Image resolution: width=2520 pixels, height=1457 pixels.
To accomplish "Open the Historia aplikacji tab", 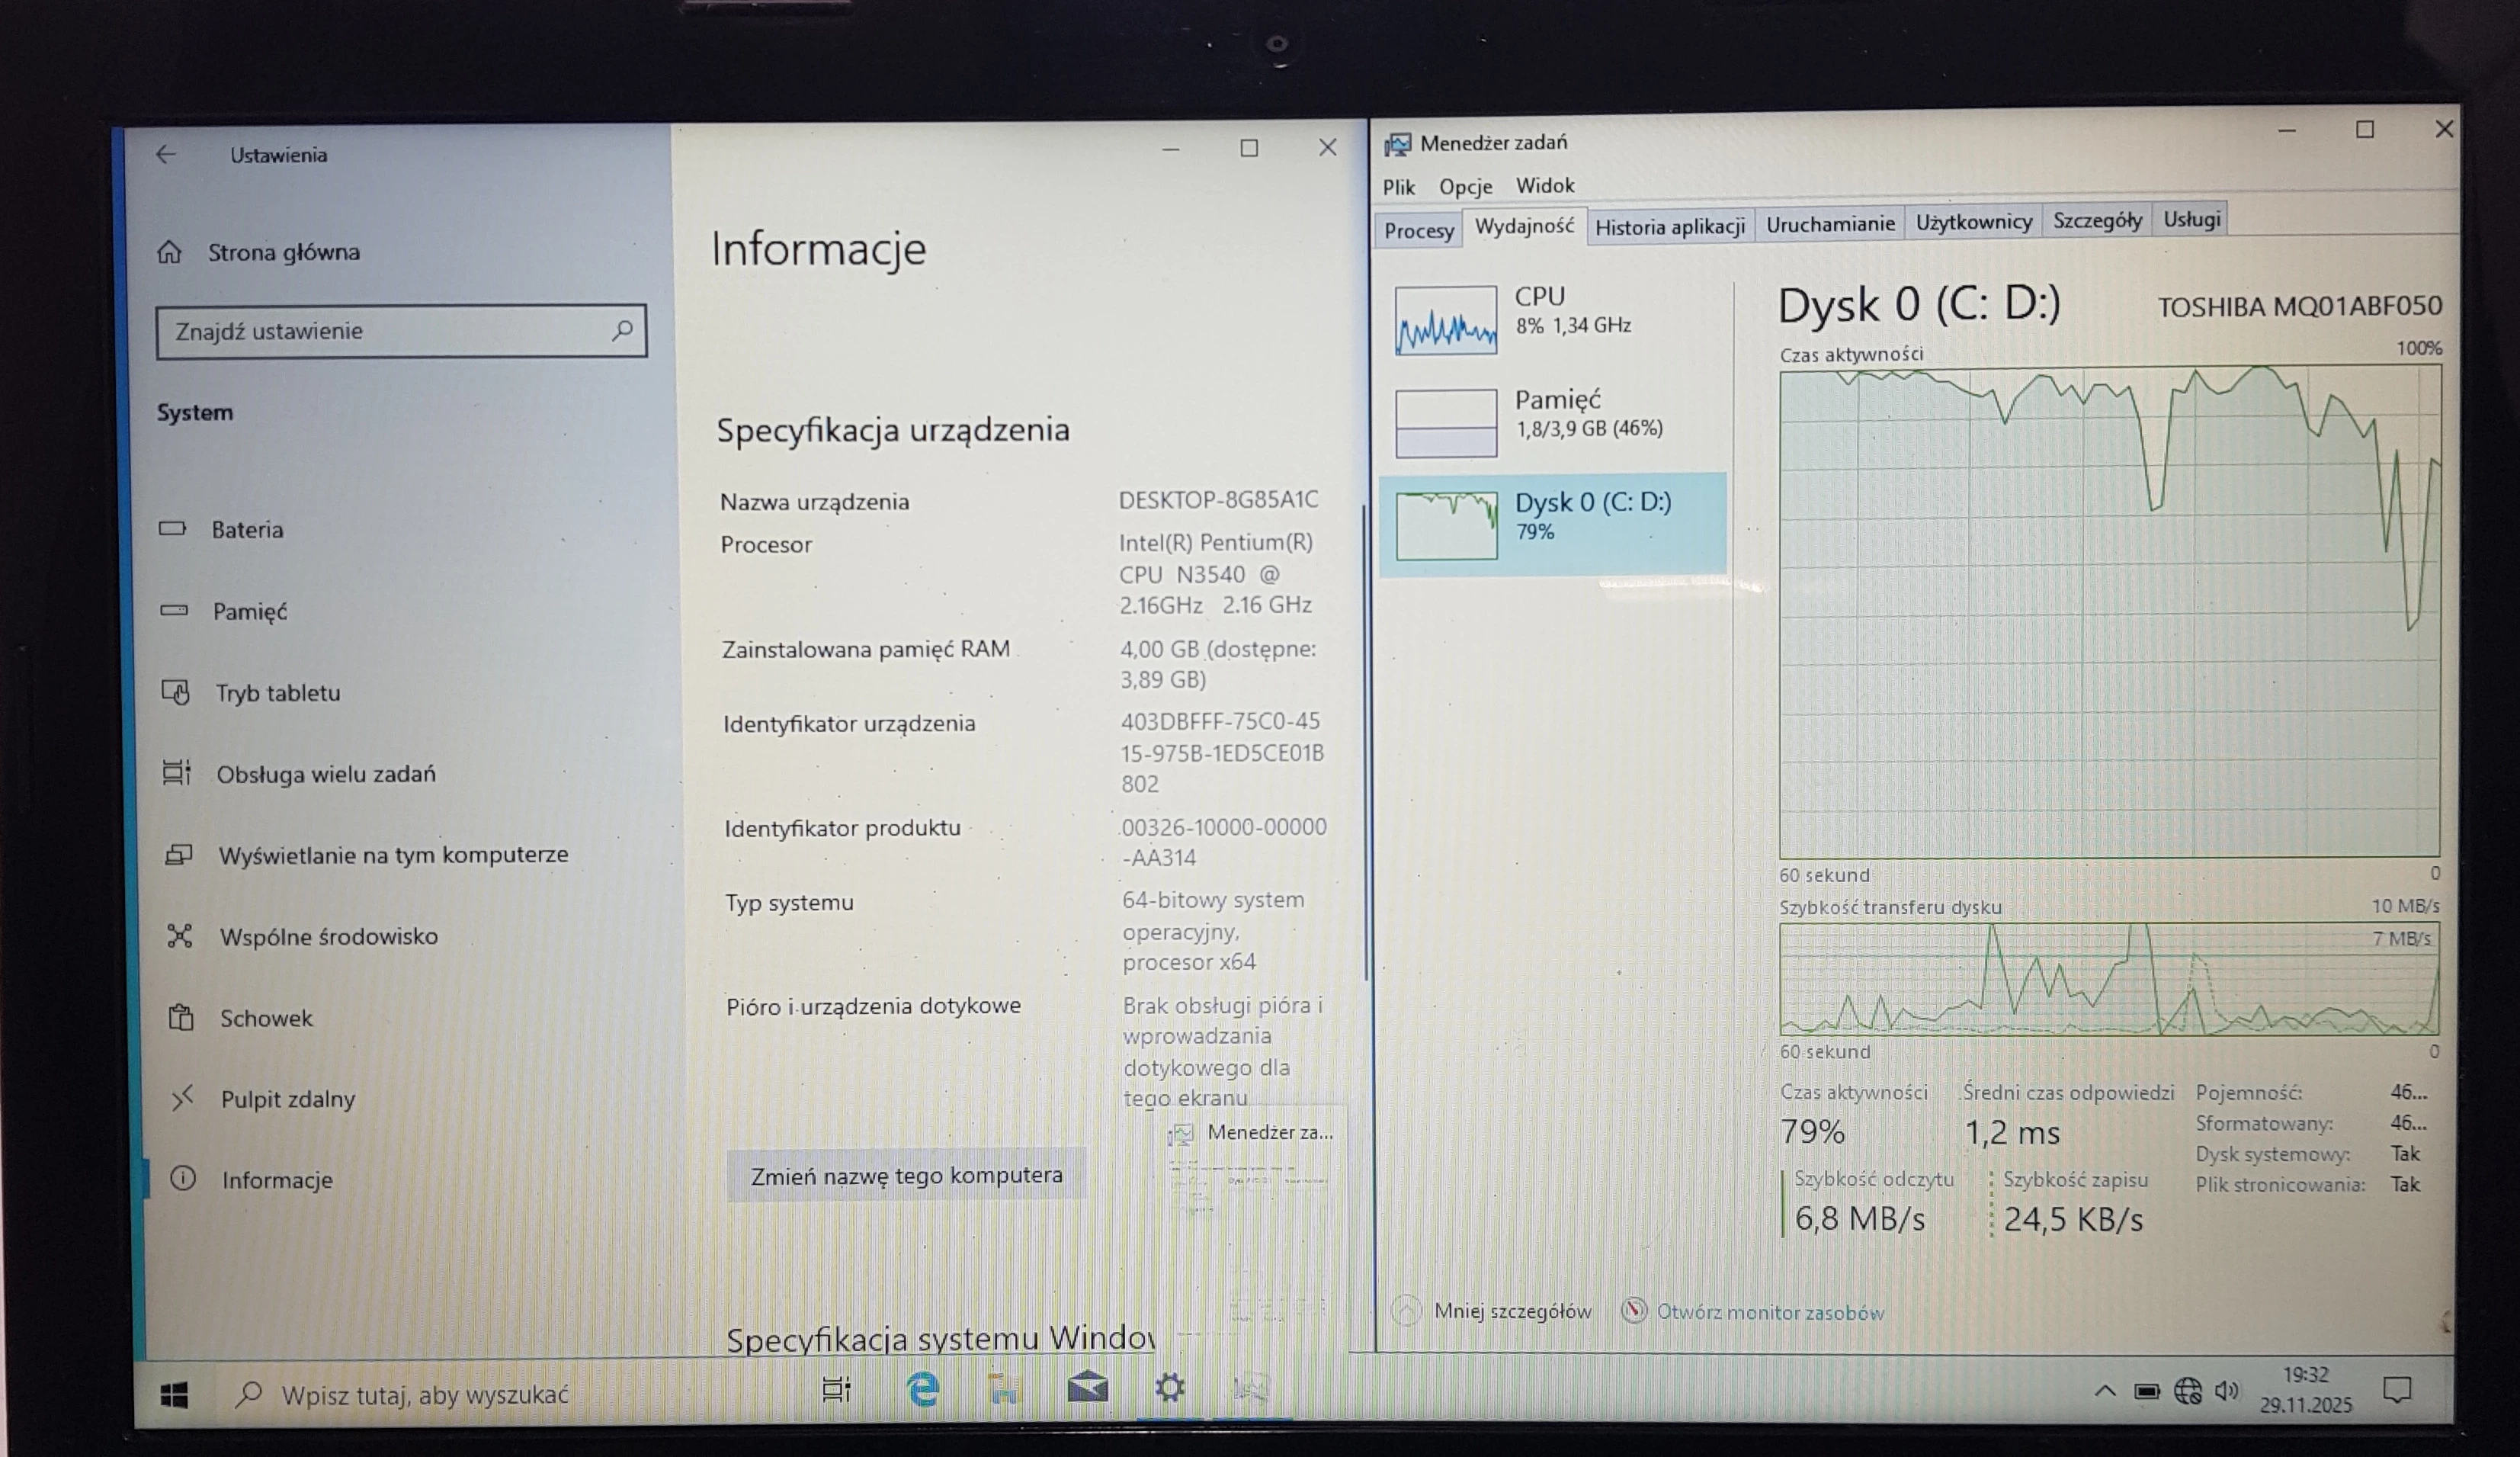I will 1671,226.
